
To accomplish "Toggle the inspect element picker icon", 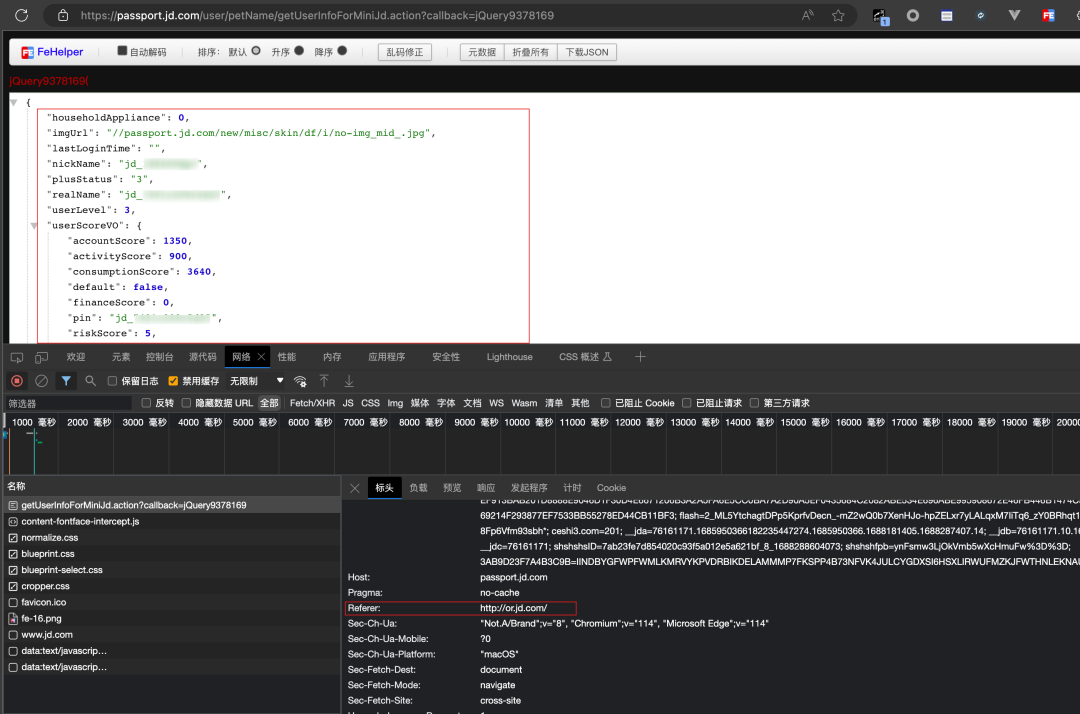I will (17, 357).
